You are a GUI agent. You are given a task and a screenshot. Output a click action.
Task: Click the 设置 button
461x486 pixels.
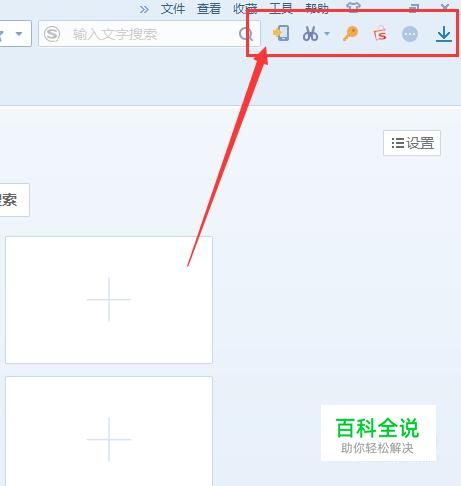(x=412, y=143)
